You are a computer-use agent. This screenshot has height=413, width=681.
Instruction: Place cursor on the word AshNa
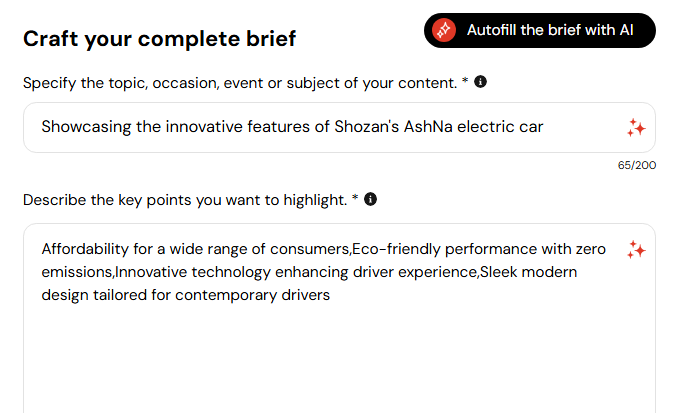click(x=428, y=127)
